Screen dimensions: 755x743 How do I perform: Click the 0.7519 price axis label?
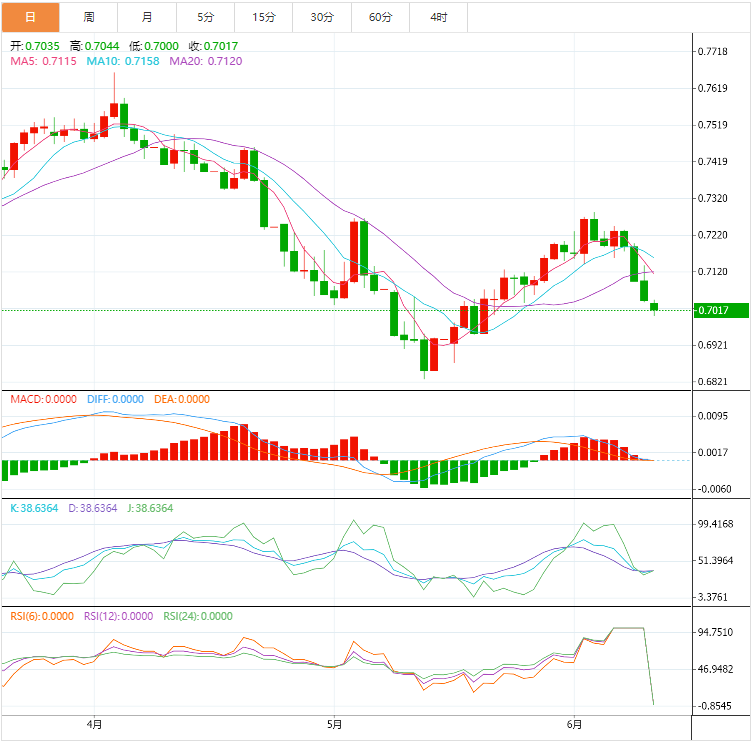click(713, 125)
